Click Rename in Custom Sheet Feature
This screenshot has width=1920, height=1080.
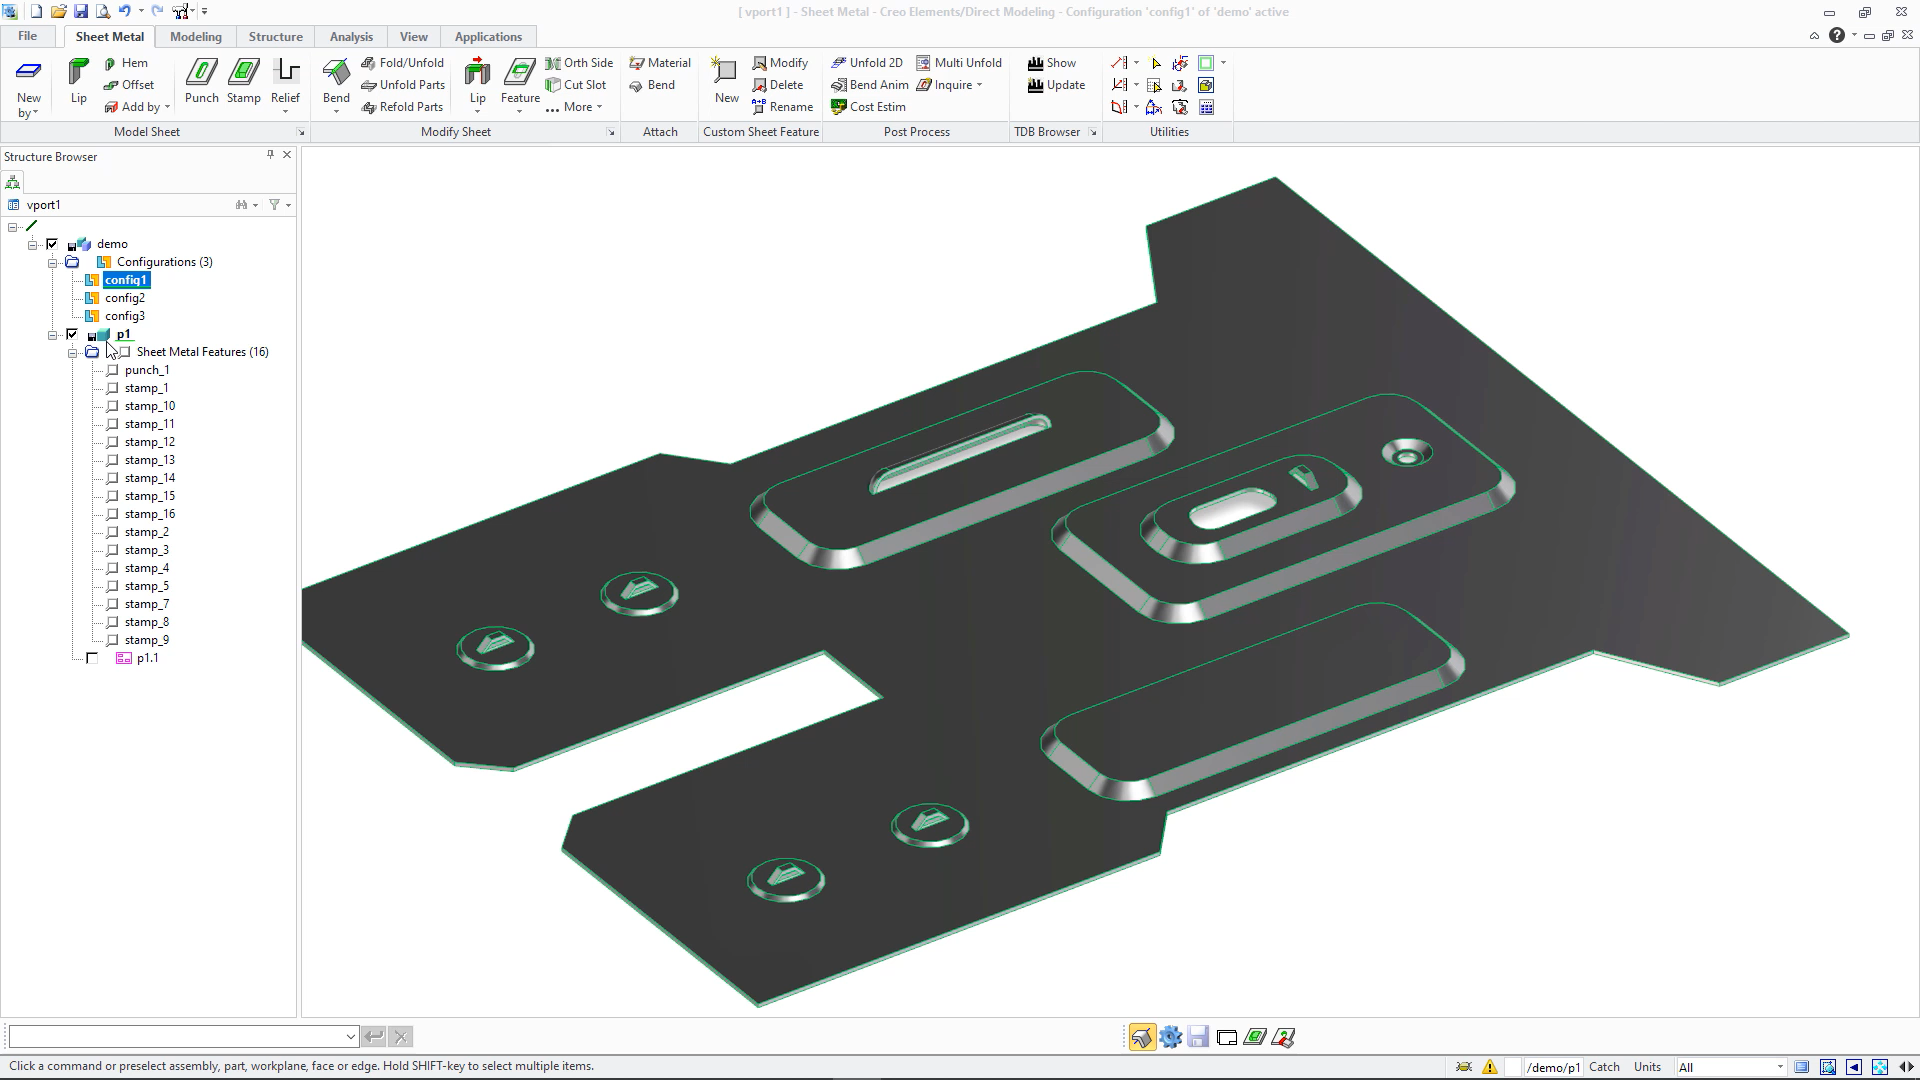[782, 107]
